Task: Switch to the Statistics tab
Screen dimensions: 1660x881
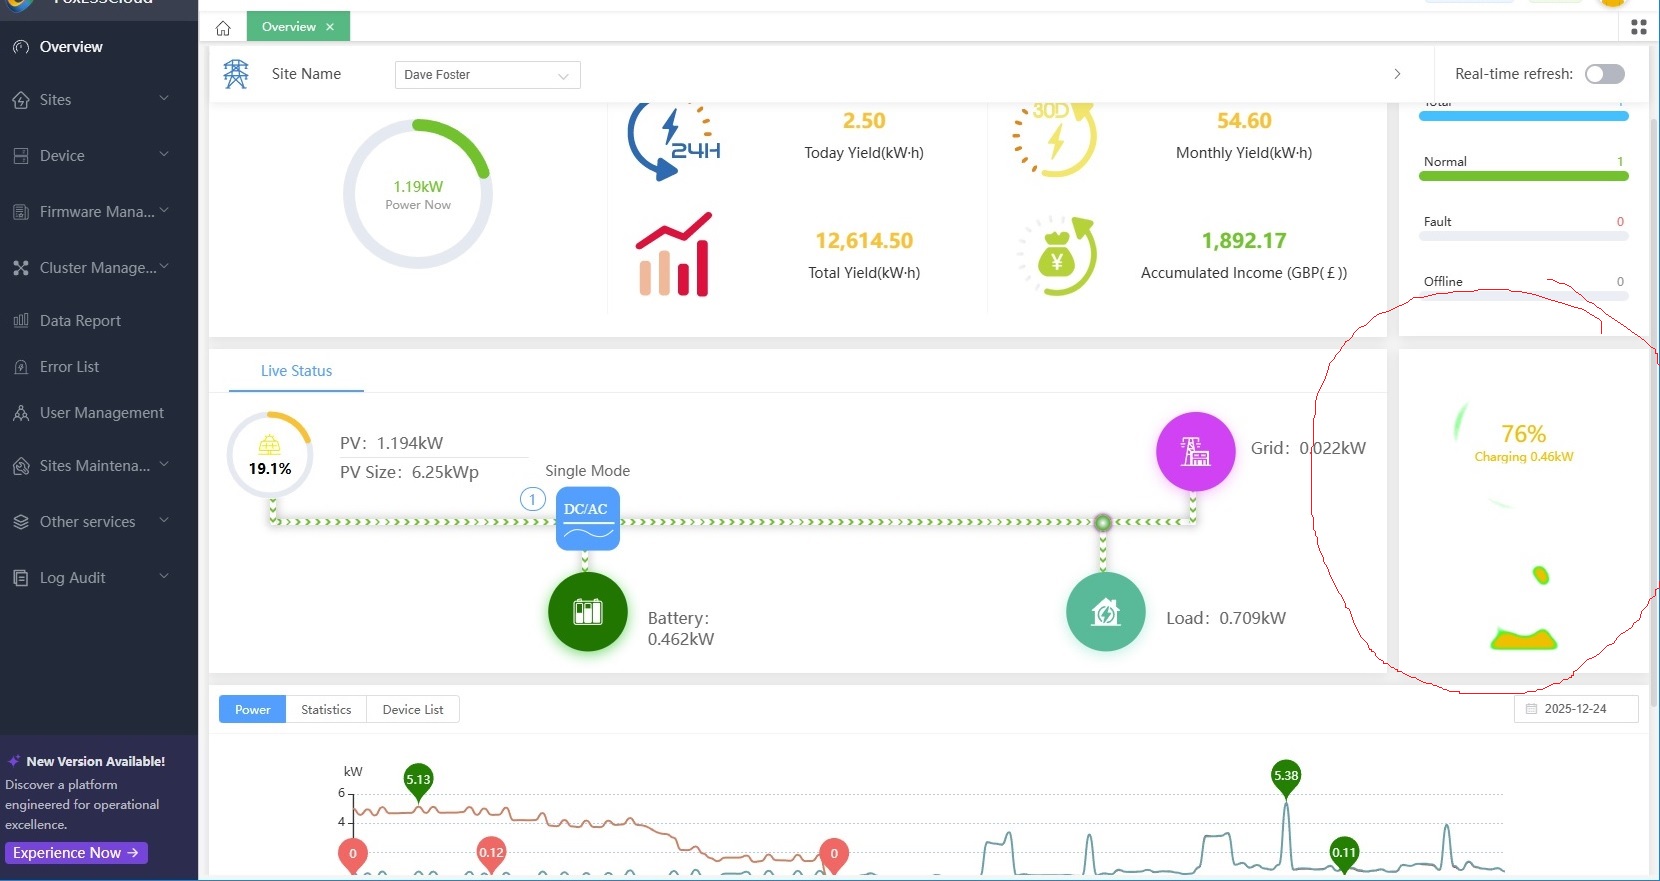Action: click(x=326, y=710)
